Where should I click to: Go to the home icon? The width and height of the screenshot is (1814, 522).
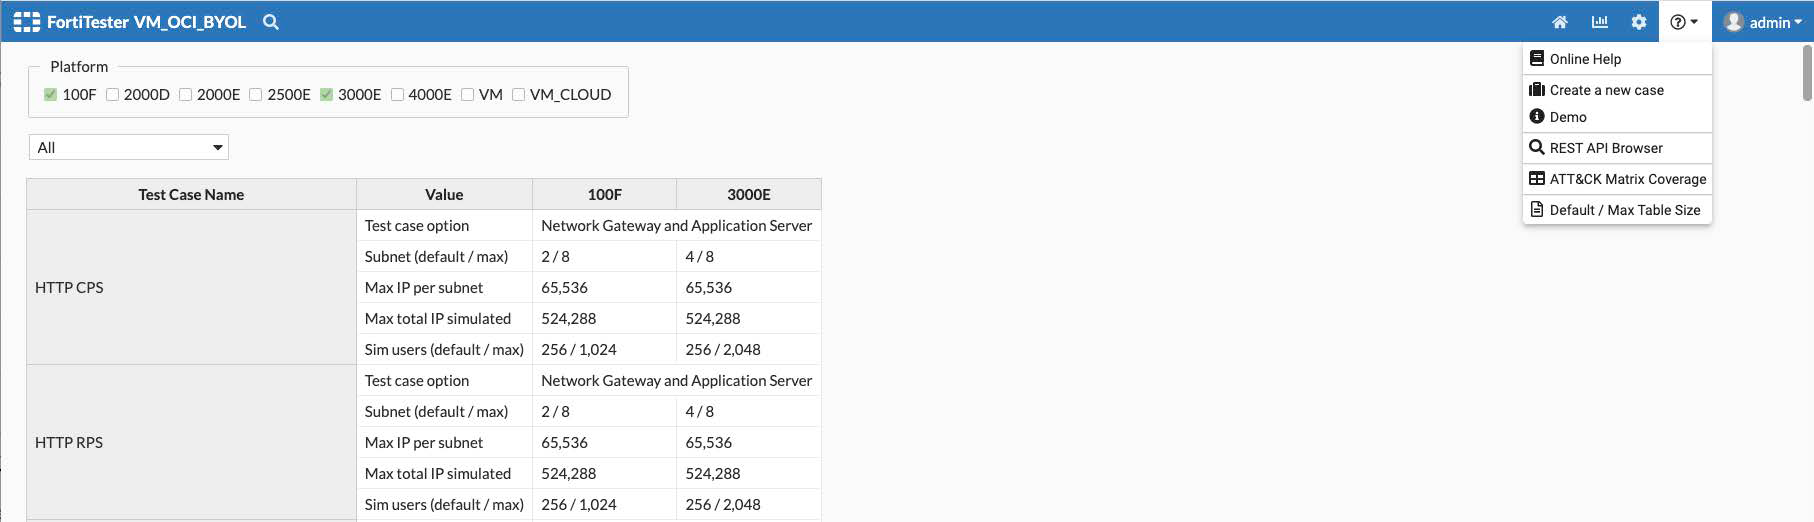1560,22
